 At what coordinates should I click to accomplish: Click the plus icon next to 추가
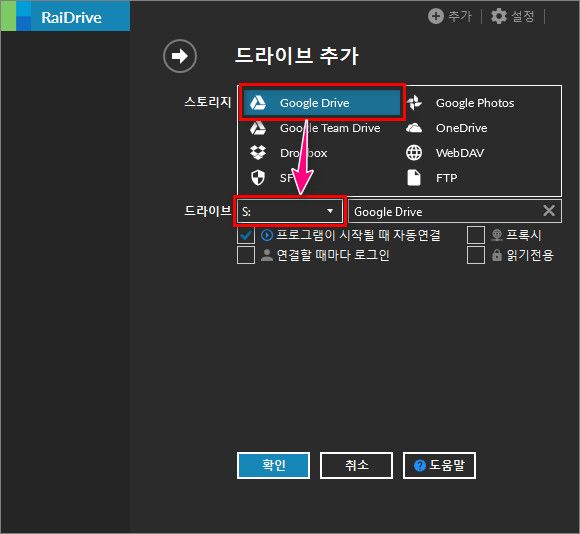(x=435, y=16)
